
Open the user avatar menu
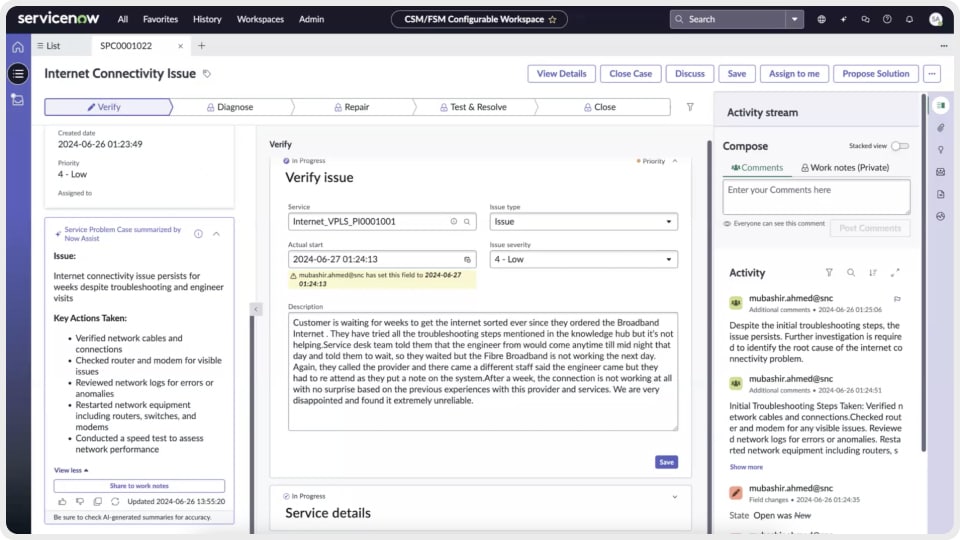click(936, 19)
